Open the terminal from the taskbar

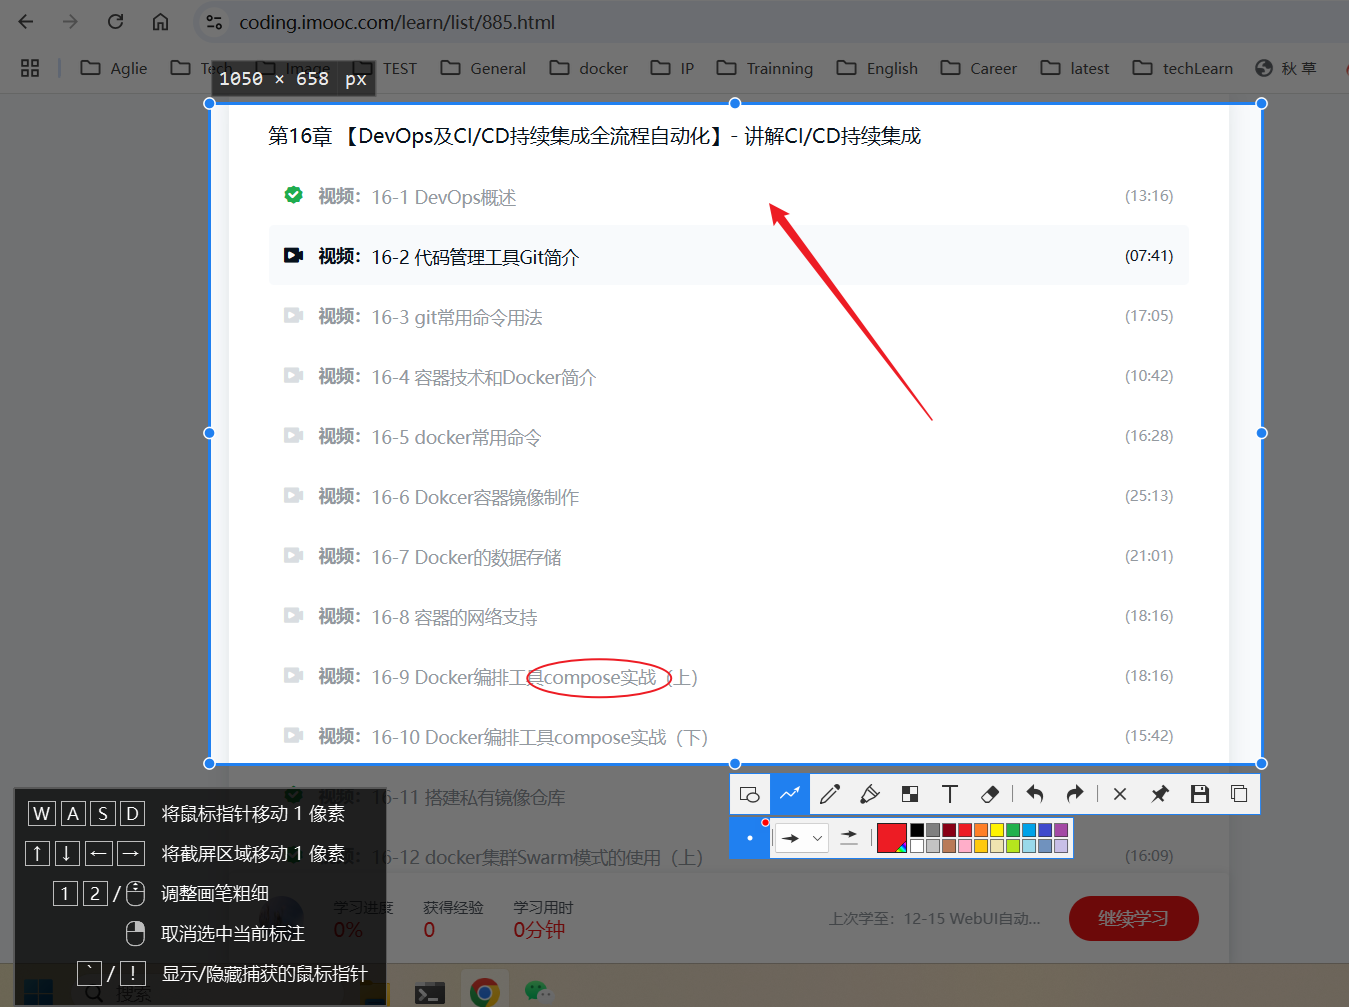430,992
